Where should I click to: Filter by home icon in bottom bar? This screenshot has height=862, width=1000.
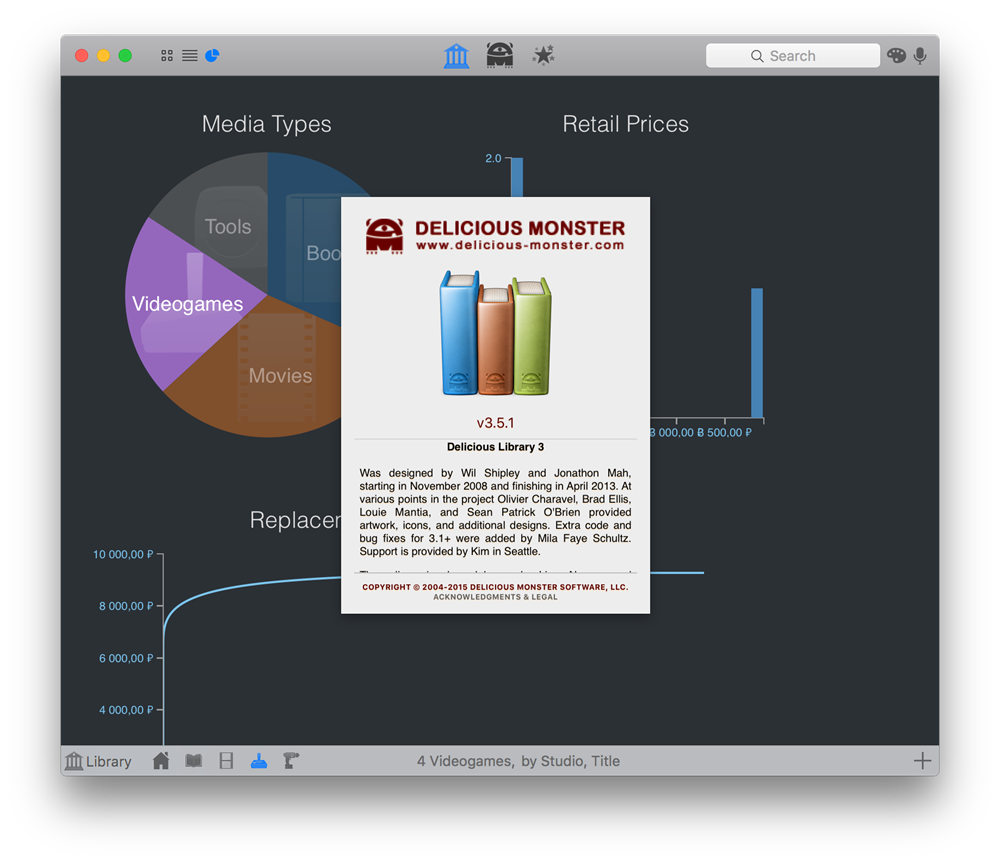point(161,761)
